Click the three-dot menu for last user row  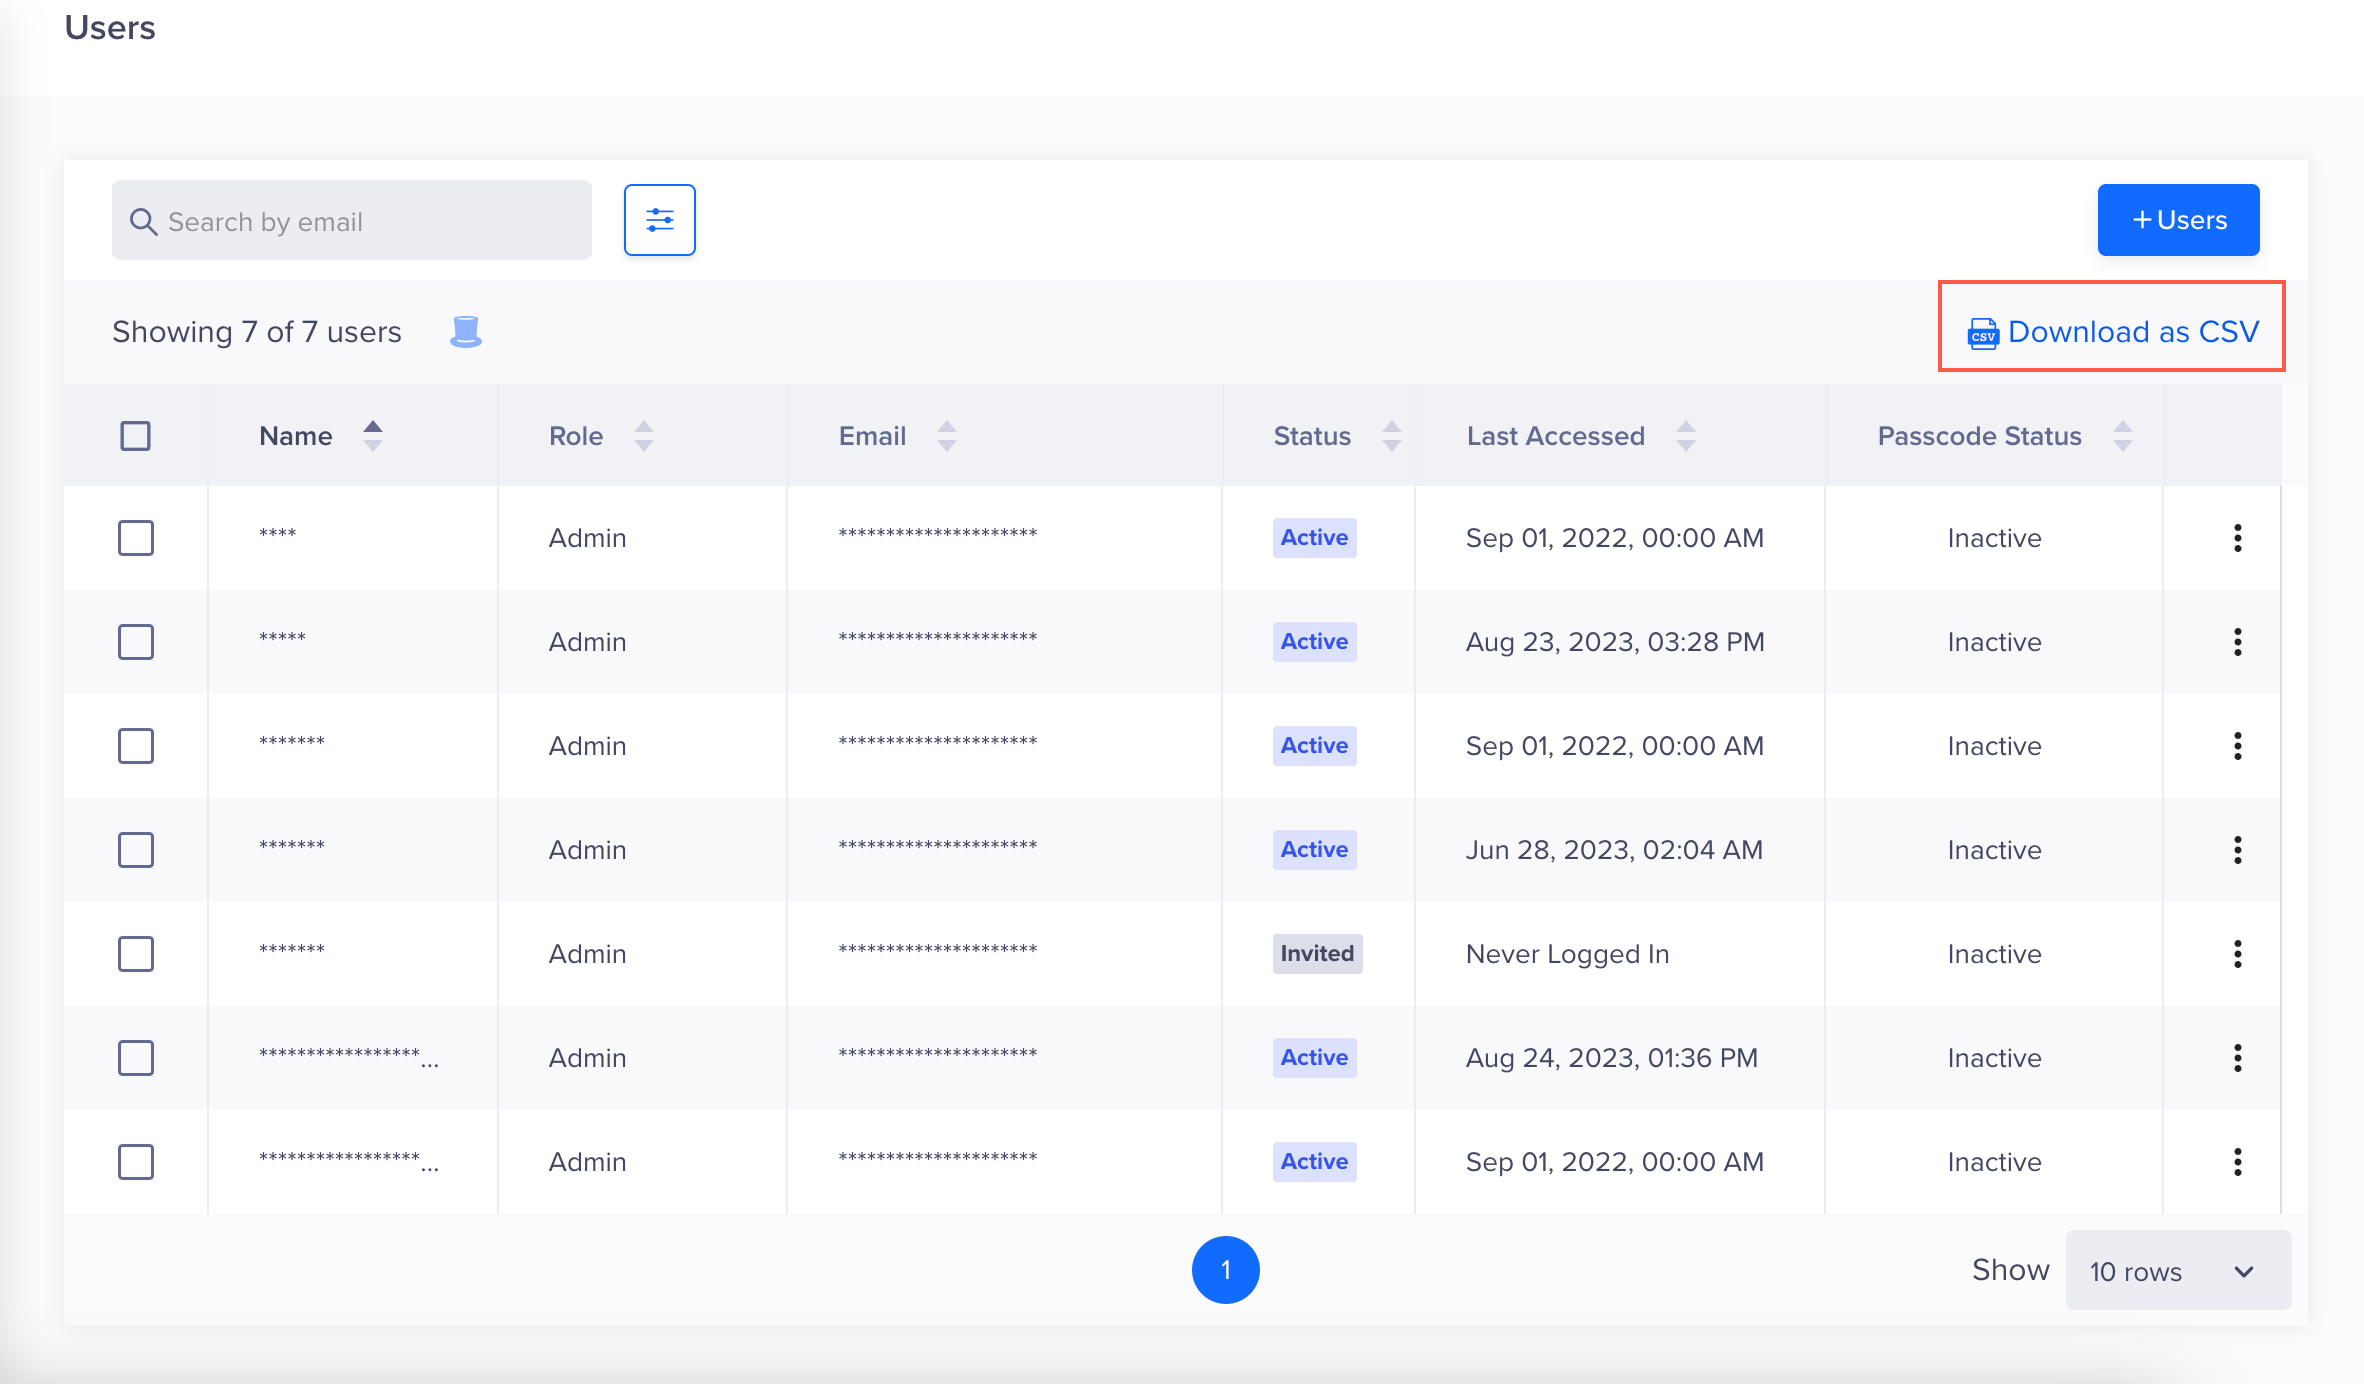pos(2236,1160)
